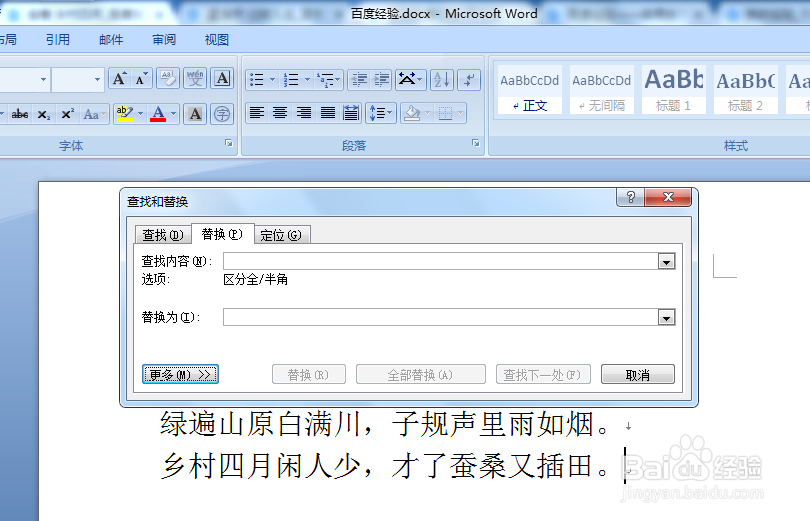The image size is (810, 521).
Task: Click the 替换为 input field
Action: 441,317
